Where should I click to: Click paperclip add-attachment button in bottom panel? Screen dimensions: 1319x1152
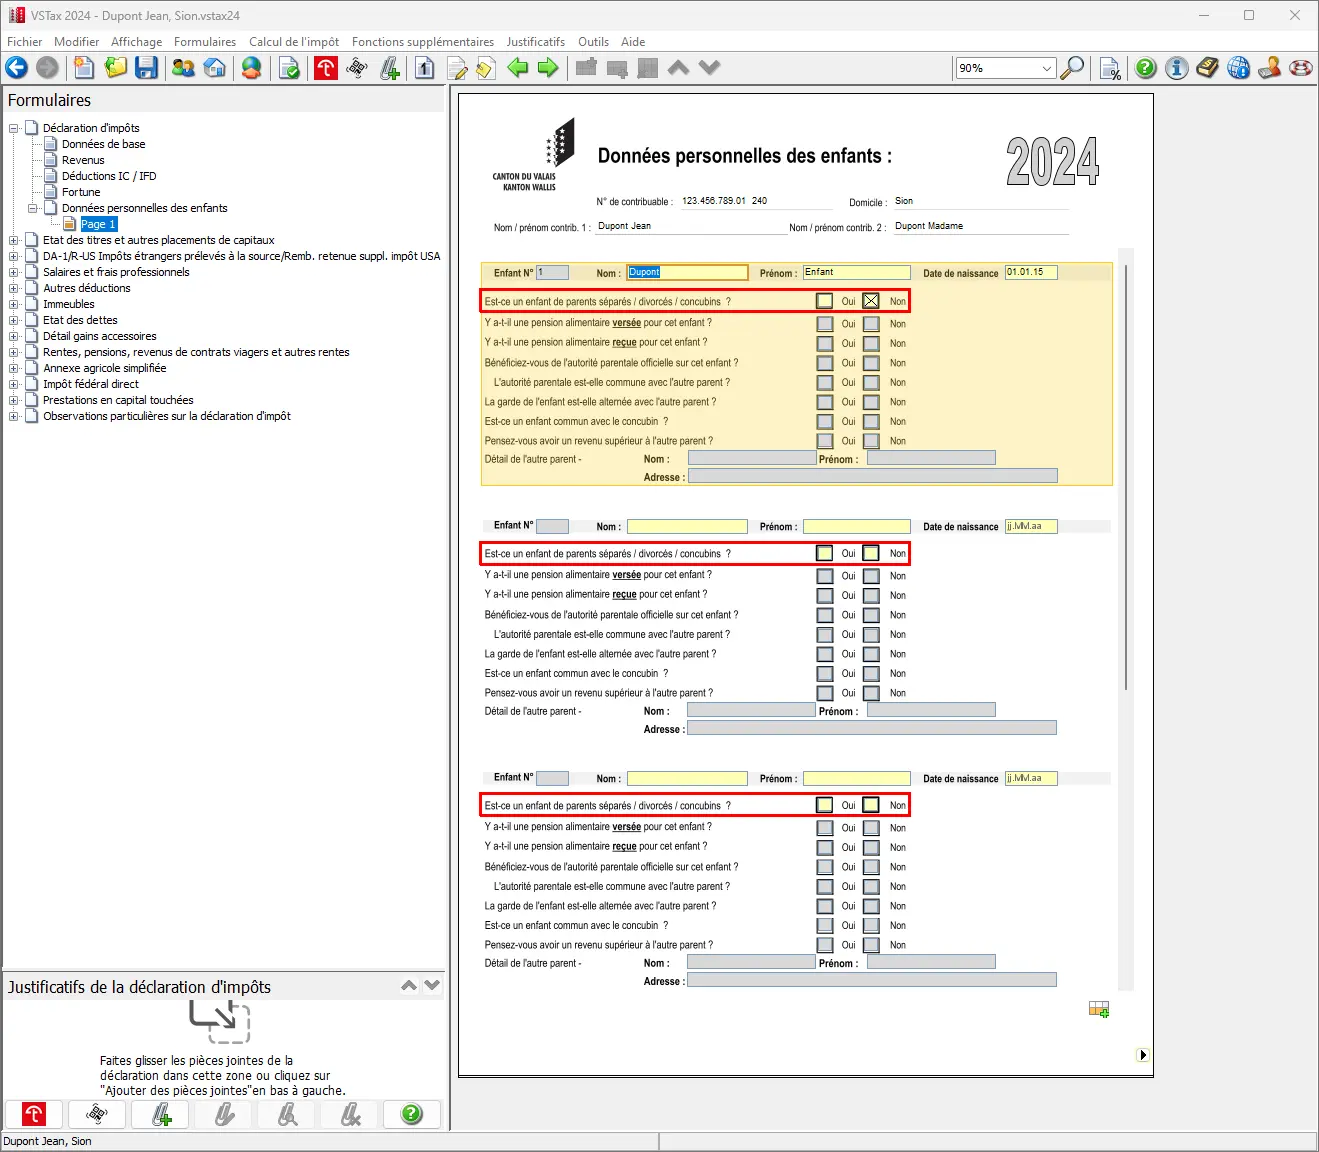pyautogui.click(x=161, y=1114)
